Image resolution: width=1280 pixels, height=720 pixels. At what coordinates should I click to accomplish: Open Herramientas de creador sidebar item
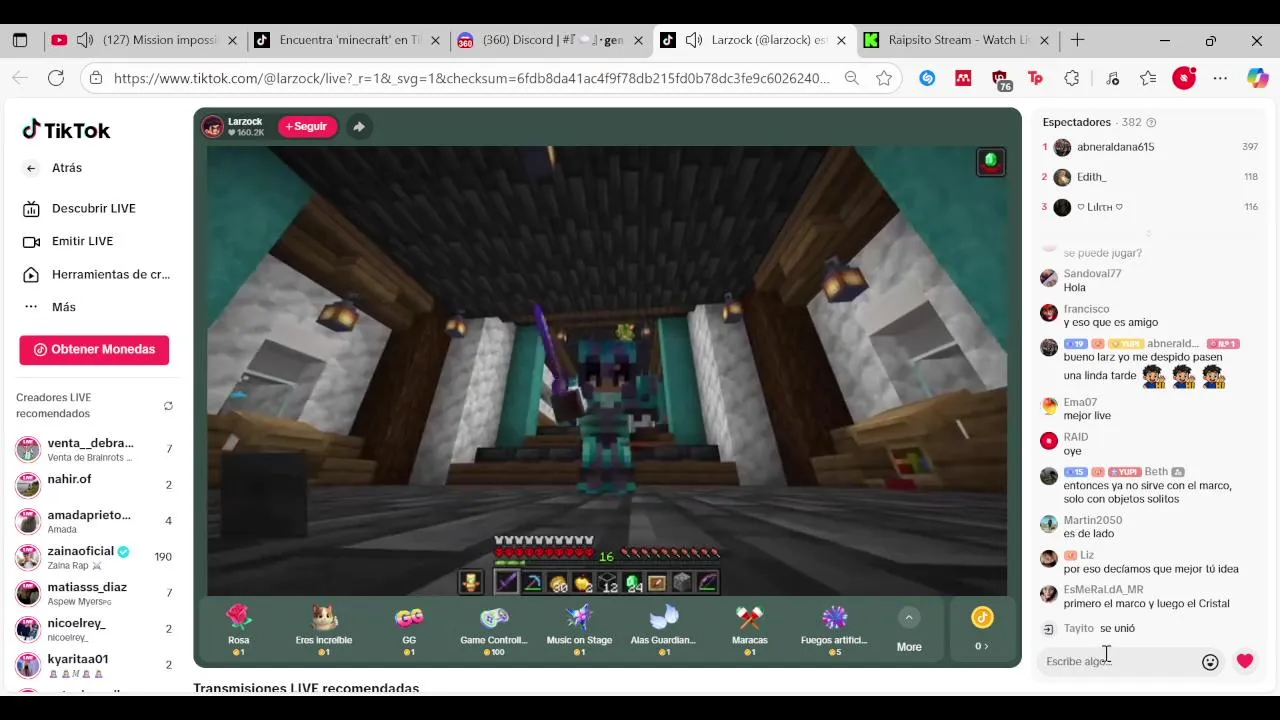click(96, 274)
